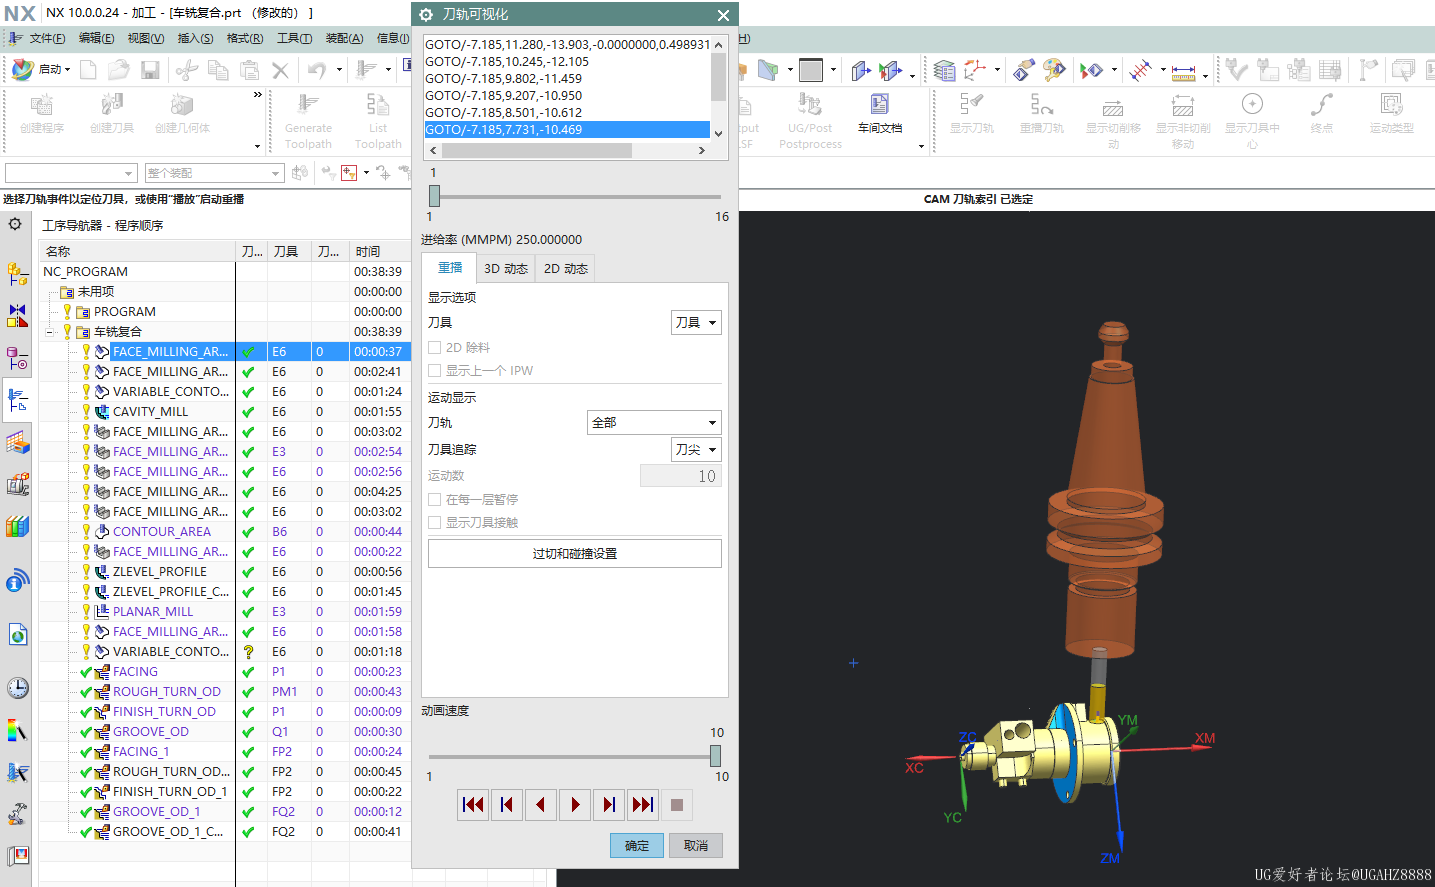Open the Assembly Navigator sidebar icon
This screenshot has width=1435, height=887.
click(x=17, y=272)
